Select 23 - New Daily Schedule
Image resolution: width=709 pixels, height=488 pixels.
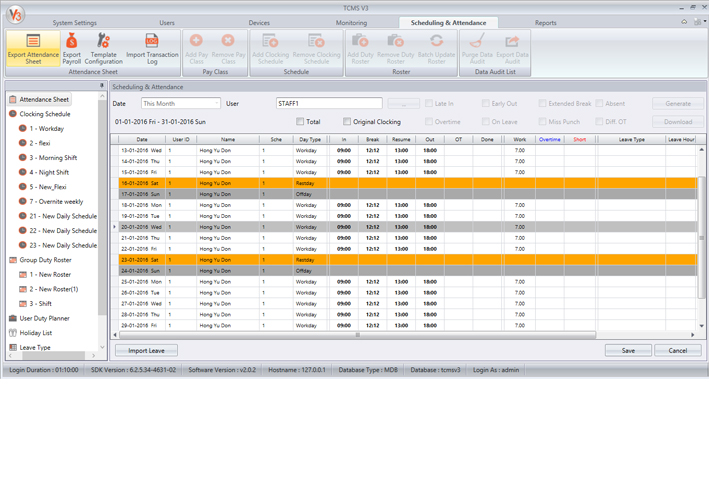point(57,245)
